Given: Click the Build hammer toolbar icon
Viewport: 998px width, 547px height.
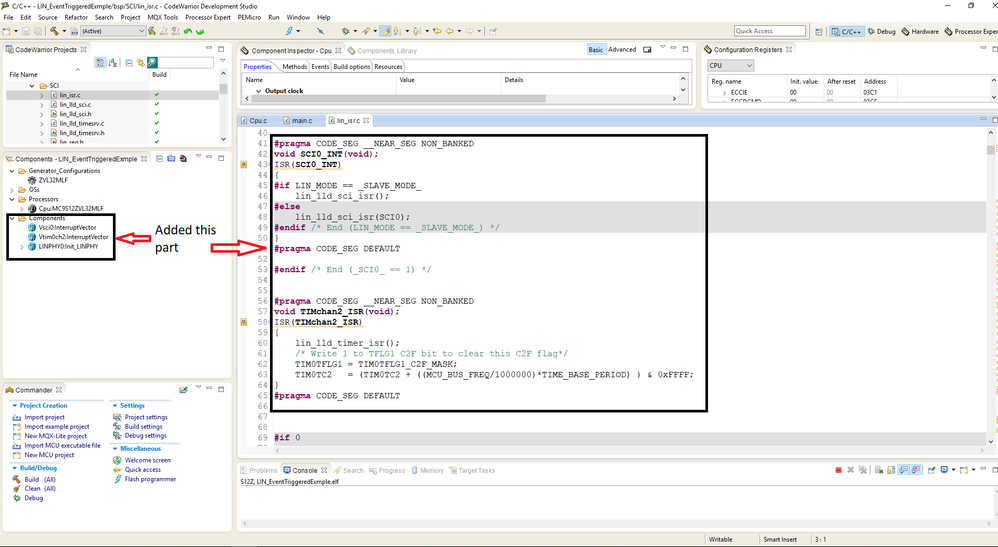Looking at the screenshot, I should [54, 31].
